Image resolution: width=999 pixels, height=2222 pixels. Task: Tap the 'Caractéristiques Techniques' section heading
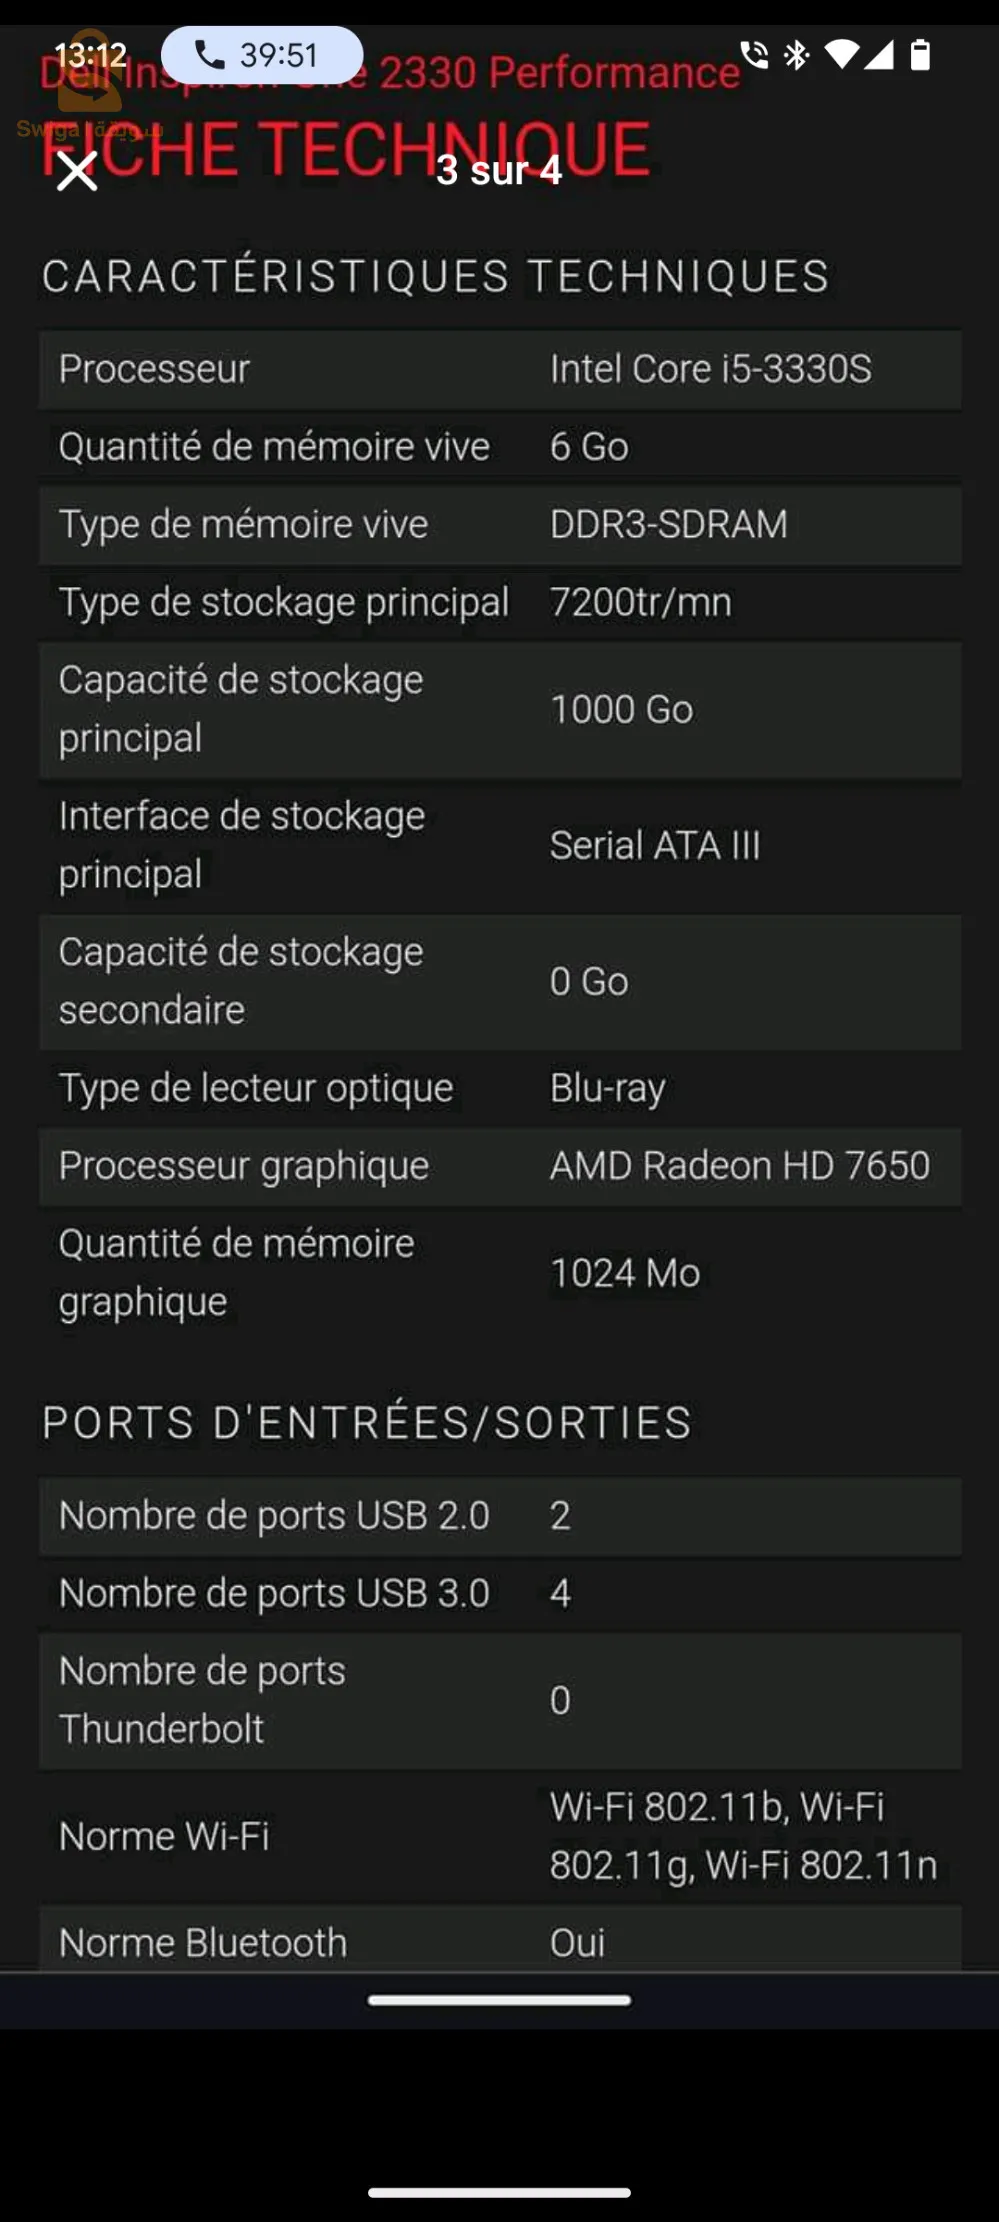click(x=435, y=277)
